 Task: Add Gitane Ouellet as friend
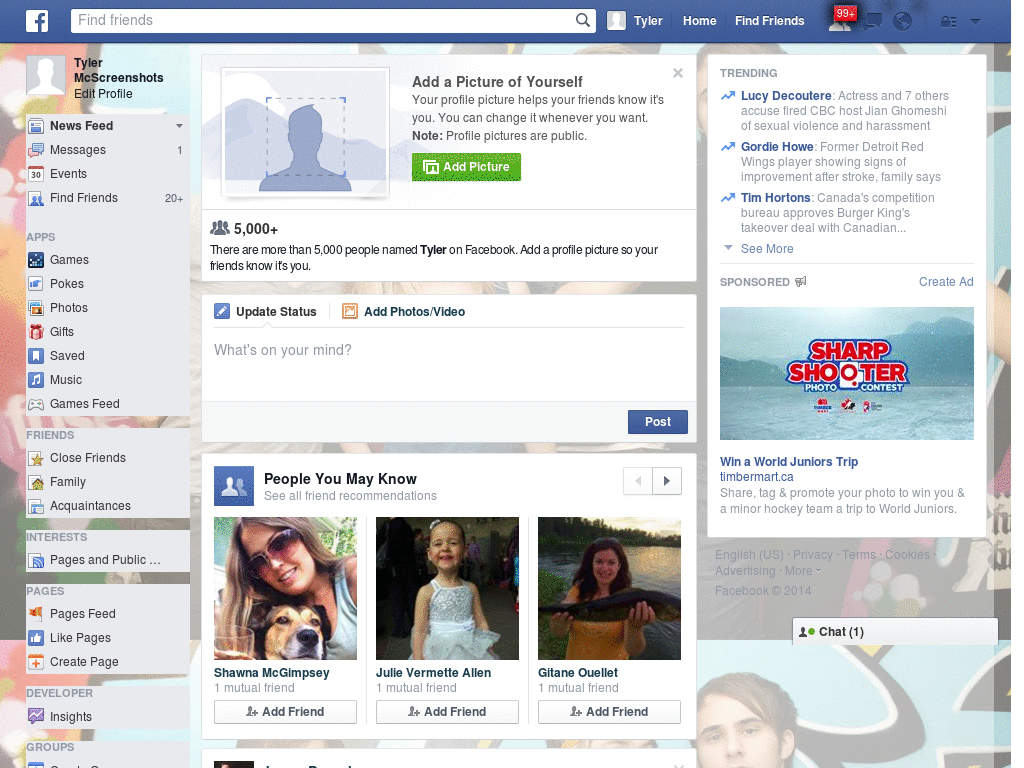point(609,712)
